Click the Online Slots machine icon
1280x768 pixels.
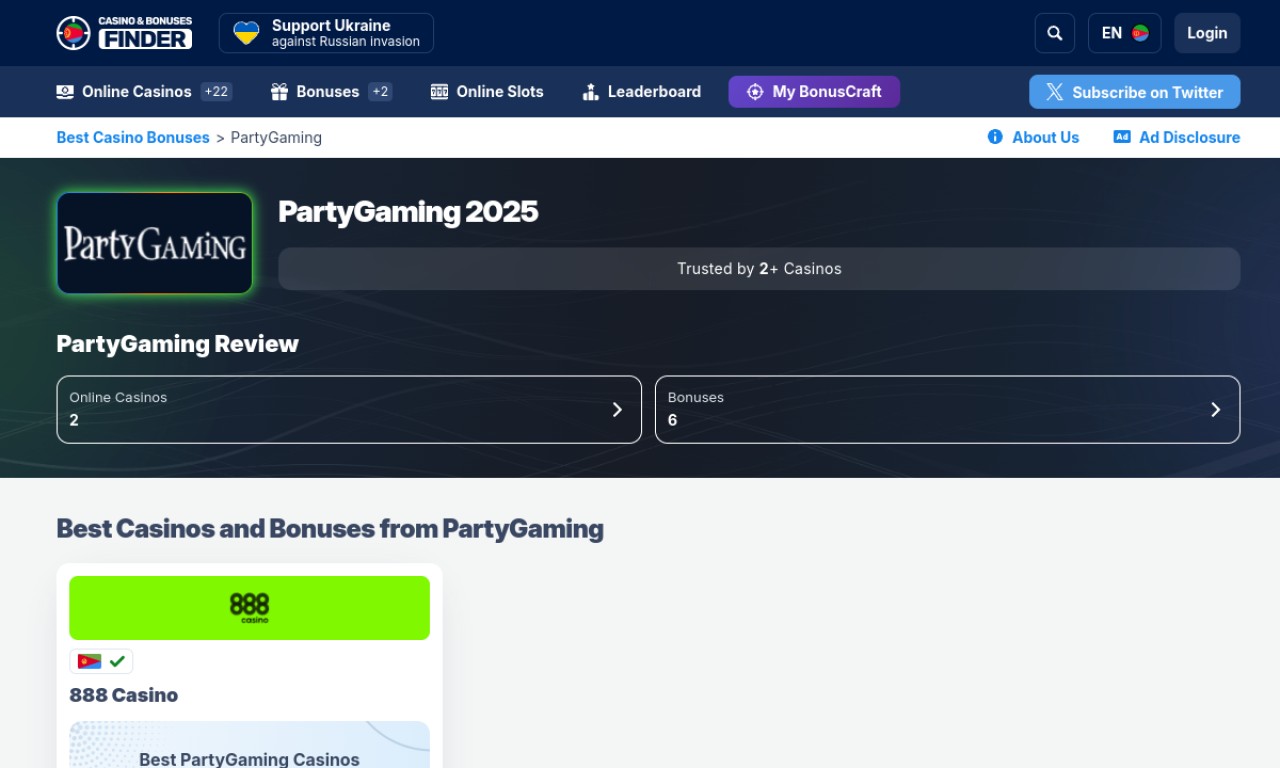(x=439, y=92)
